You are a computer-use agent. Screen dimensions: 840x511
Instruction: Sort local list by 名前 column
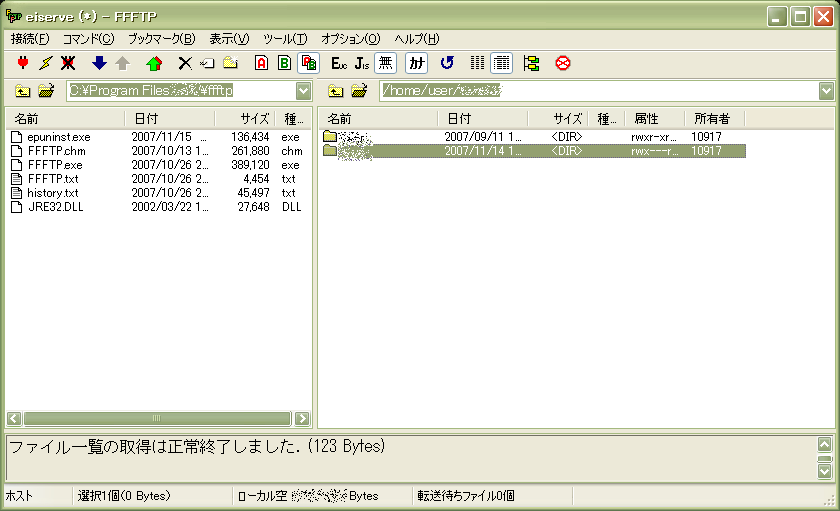(65, 118)
